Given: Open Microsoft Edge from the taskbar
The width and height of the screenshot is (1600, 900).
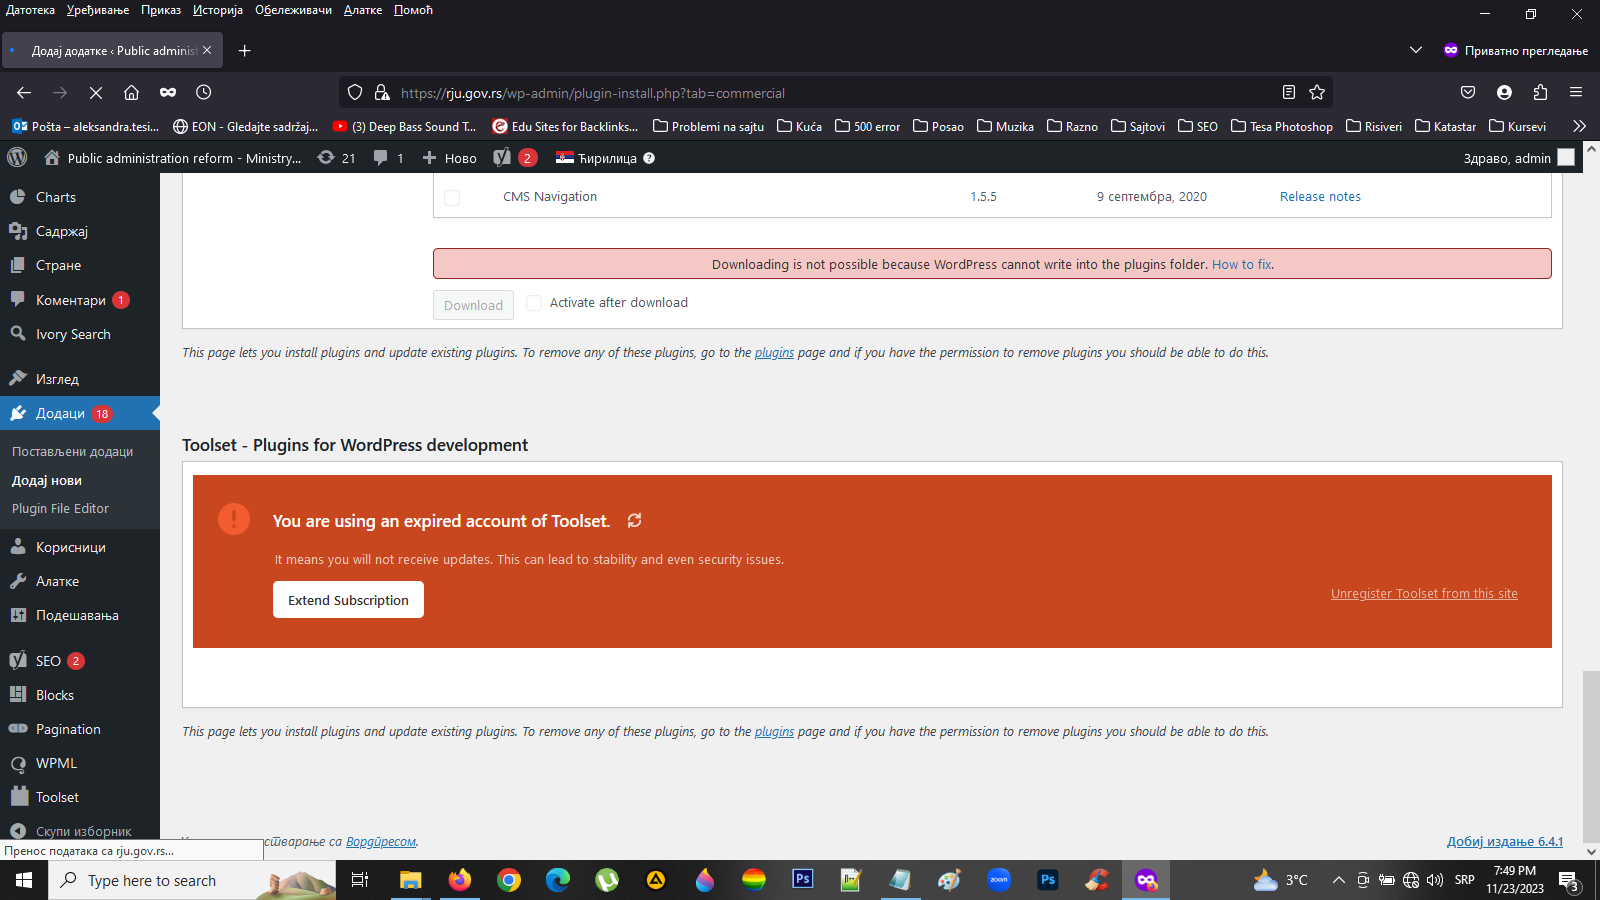Looking at the screenshot, I should coord(558,880).
